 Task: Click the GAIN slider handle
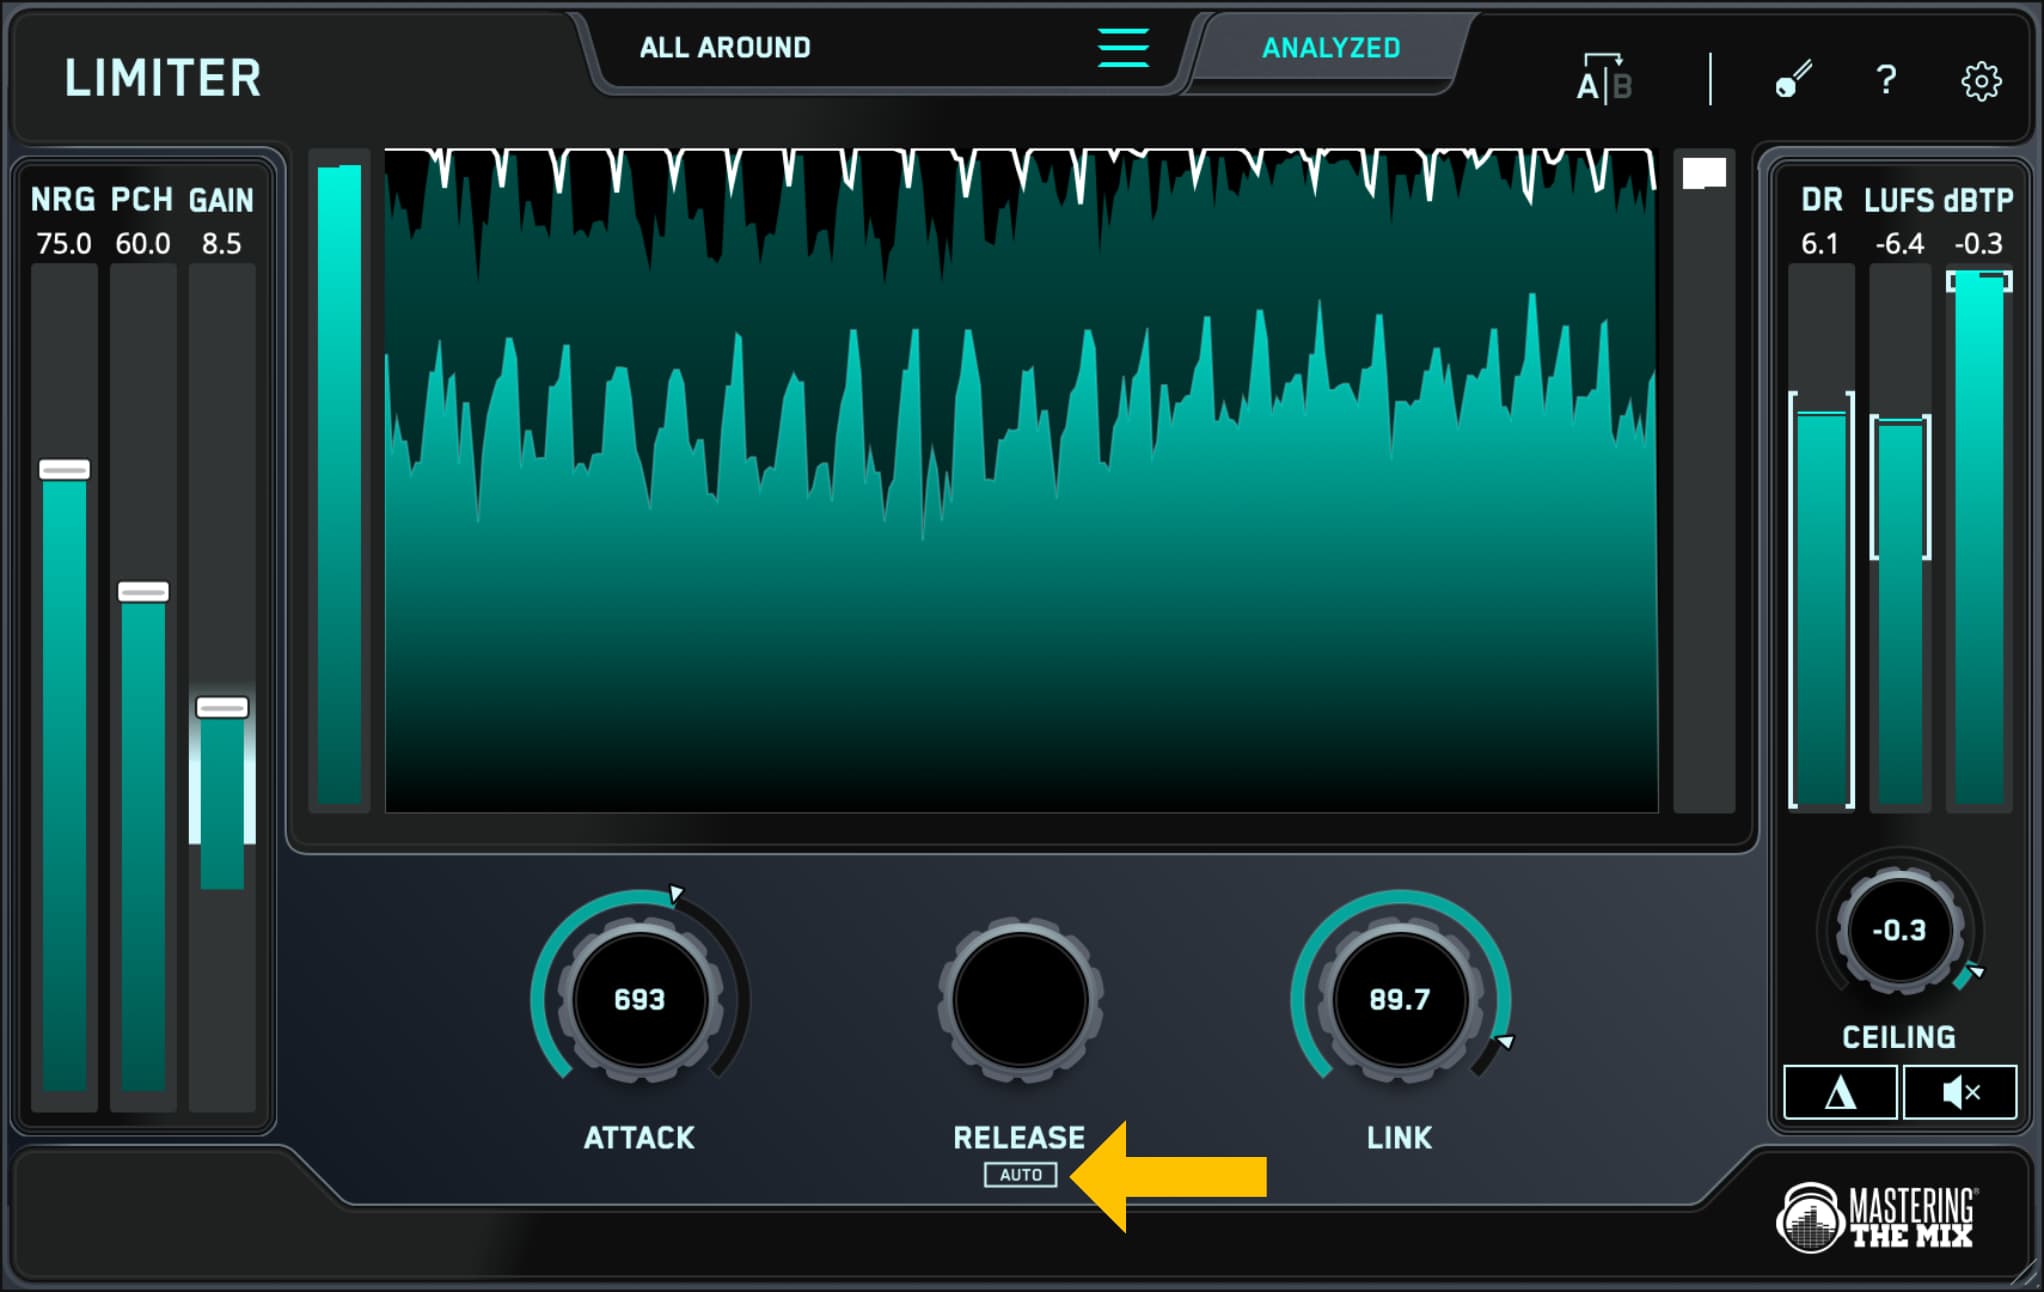[222, 708]
